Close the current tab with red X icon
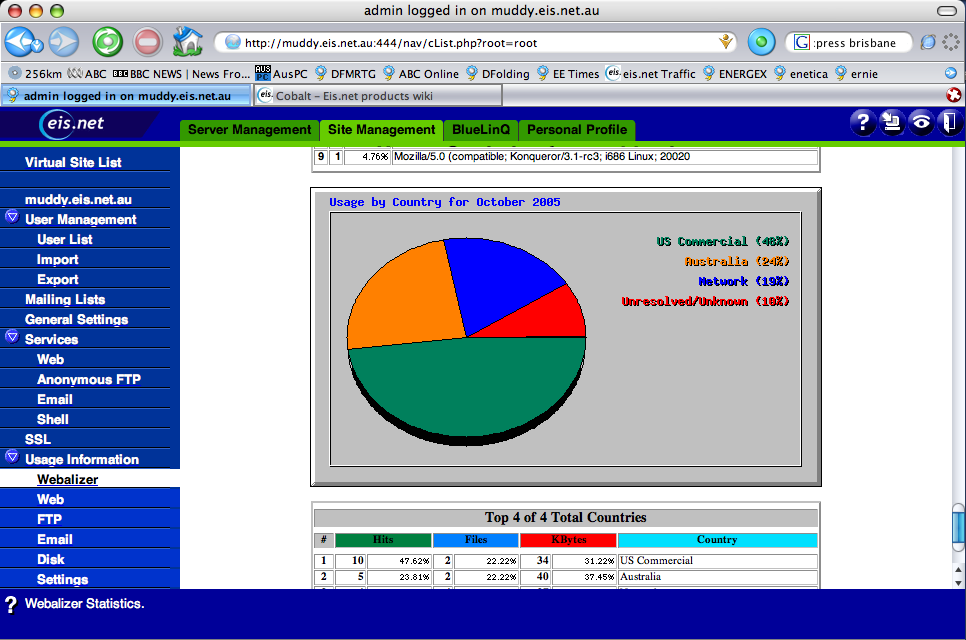This screenshot has width=966, height=640. click(954, 95)
